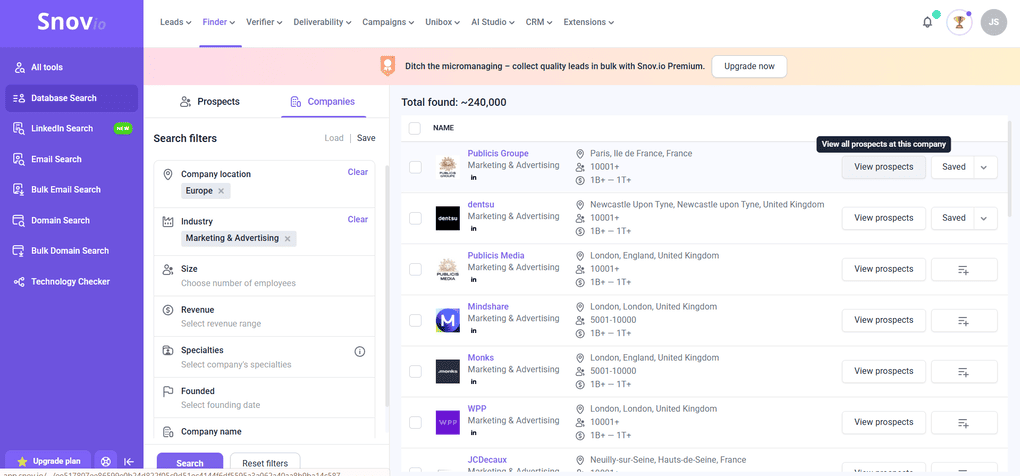Expand the AI Studio menu

click(x=494, y=22)
